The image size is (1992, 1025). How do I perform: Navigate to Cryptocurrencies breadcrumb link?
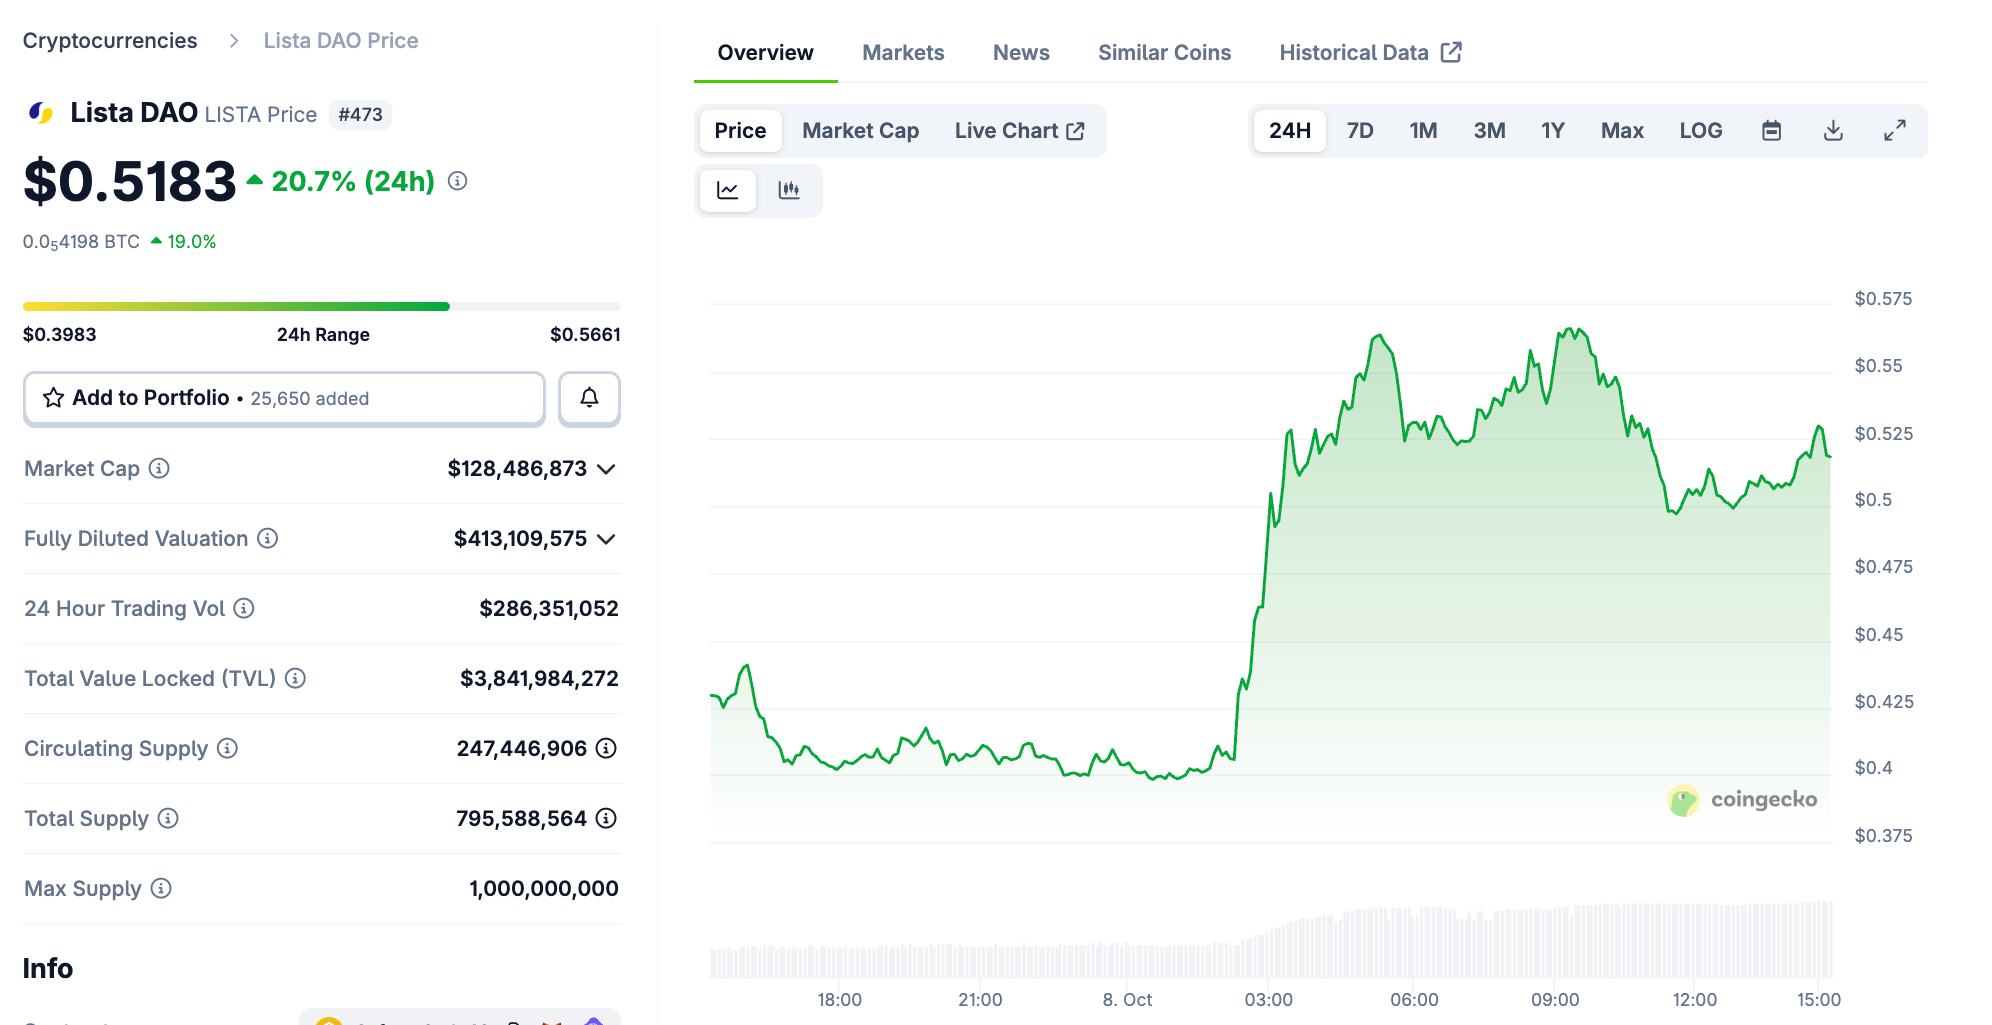(110, 40)
